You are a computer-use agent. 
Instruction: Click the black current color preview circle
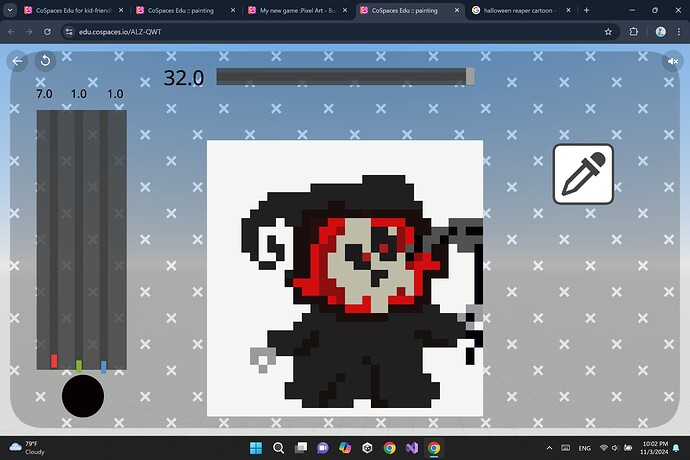point(83,396)
